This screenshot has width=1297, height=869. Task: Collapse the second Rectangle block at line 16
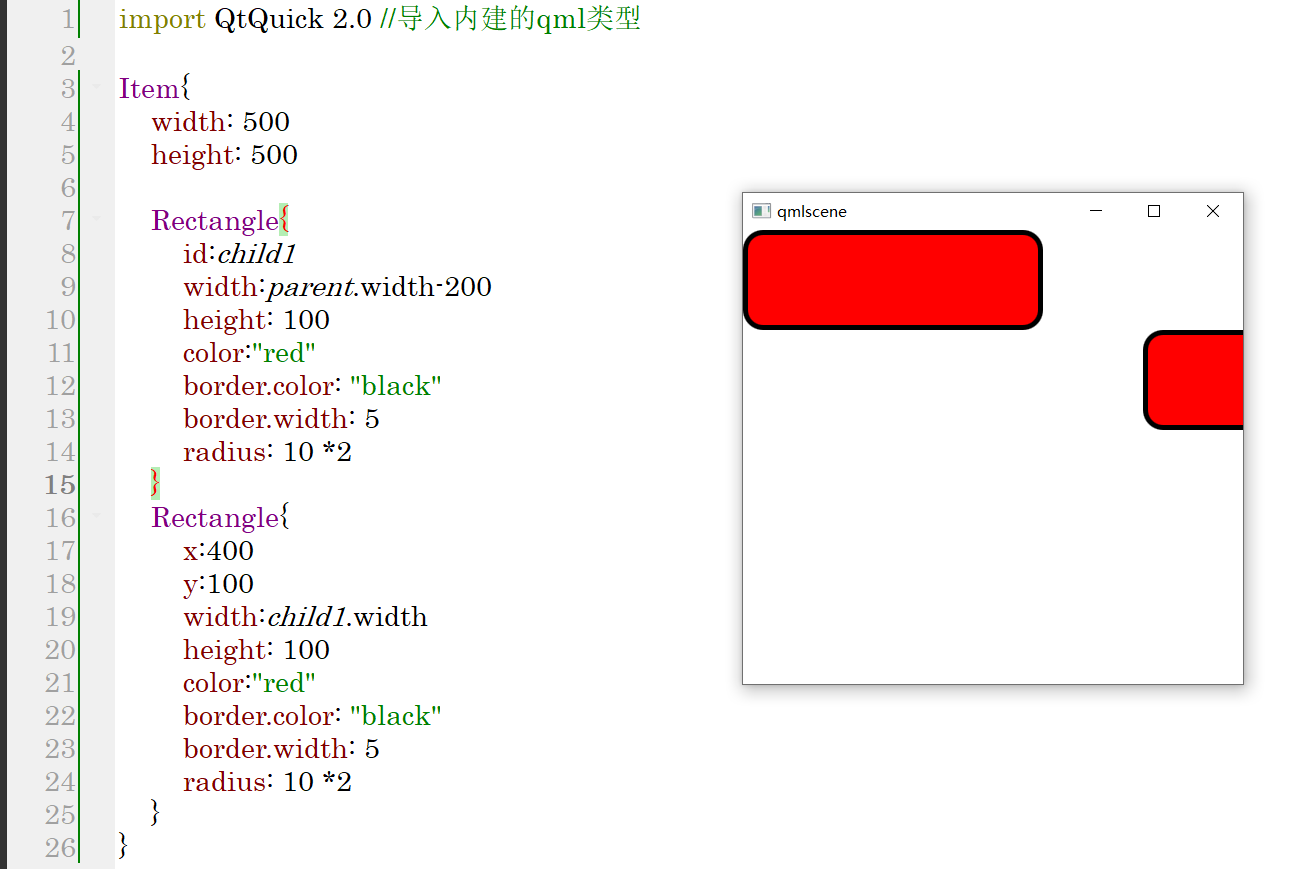coord(97,517)
